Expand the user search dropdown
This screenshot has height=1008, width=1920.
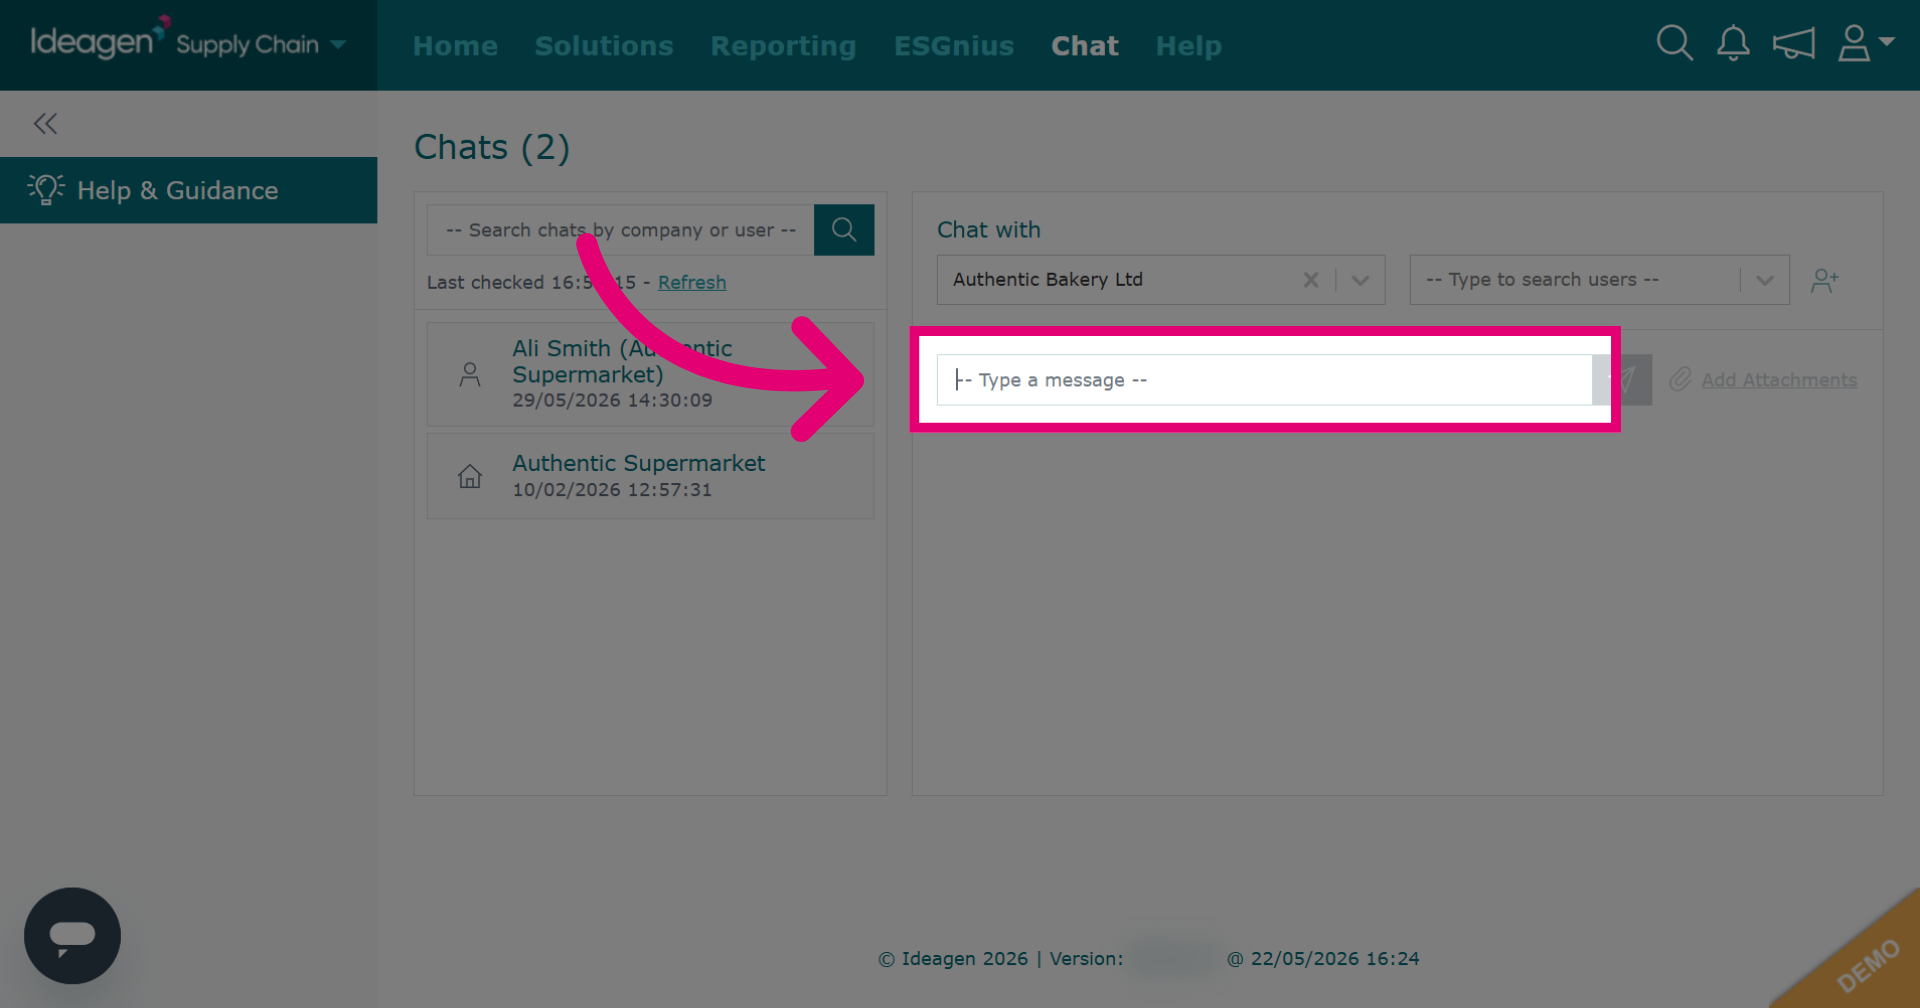(1764, 280)
